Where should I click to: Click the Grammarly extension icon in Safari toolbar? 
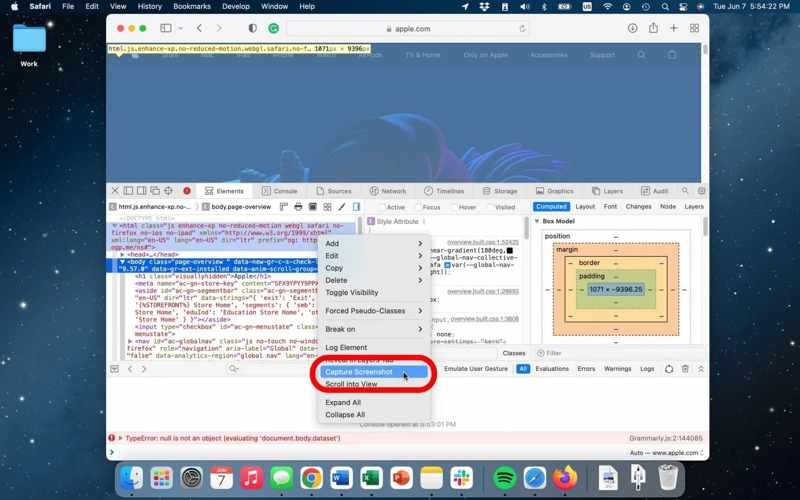[x=273, y=29]
